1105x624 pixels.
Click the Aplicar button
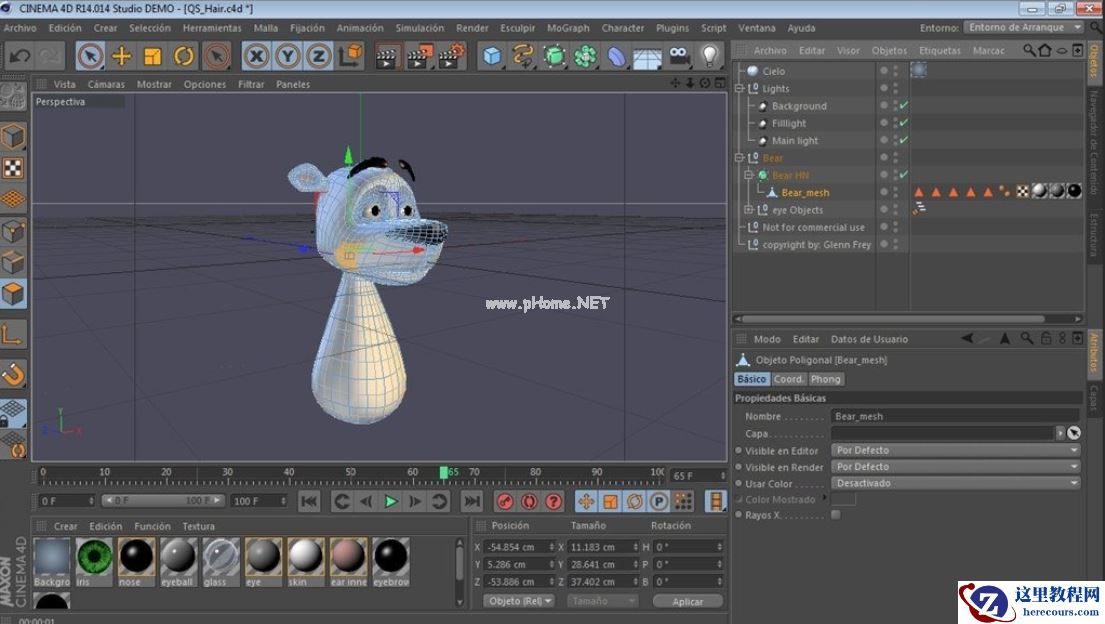click(x=687, y=601)
